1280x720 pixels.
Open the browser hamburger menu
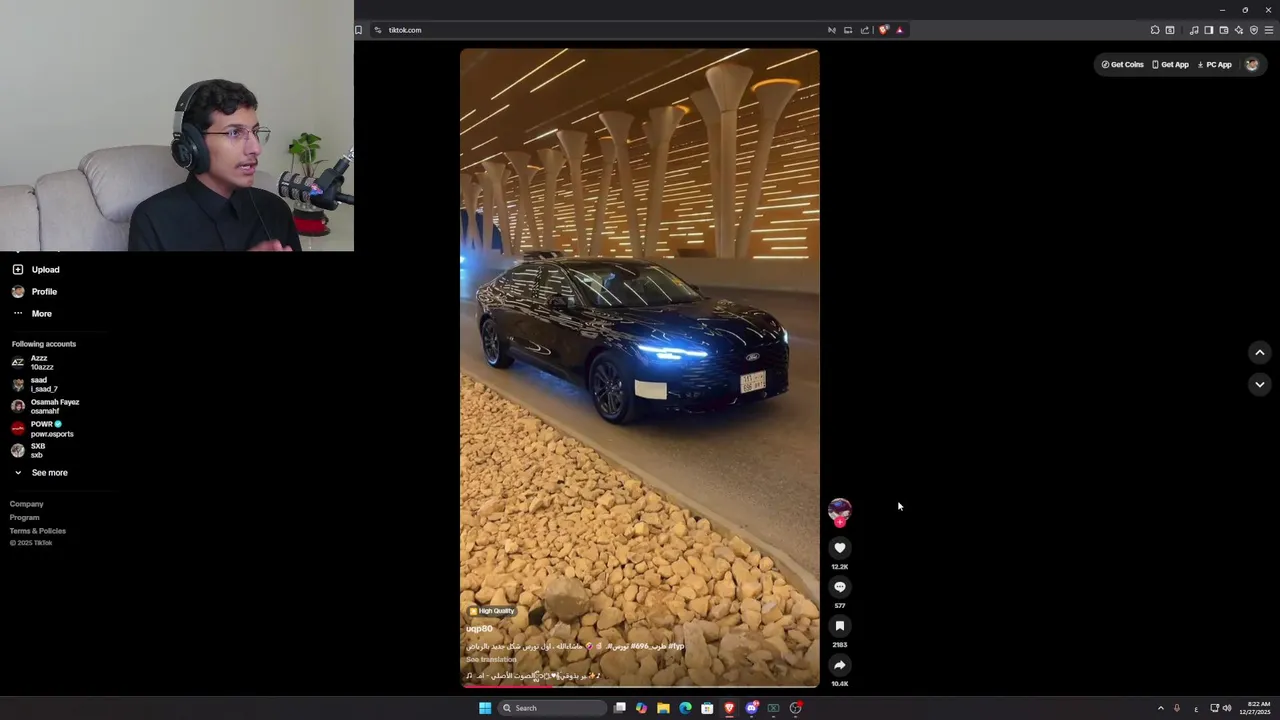pyautogui.click(x=1269, y=30)
